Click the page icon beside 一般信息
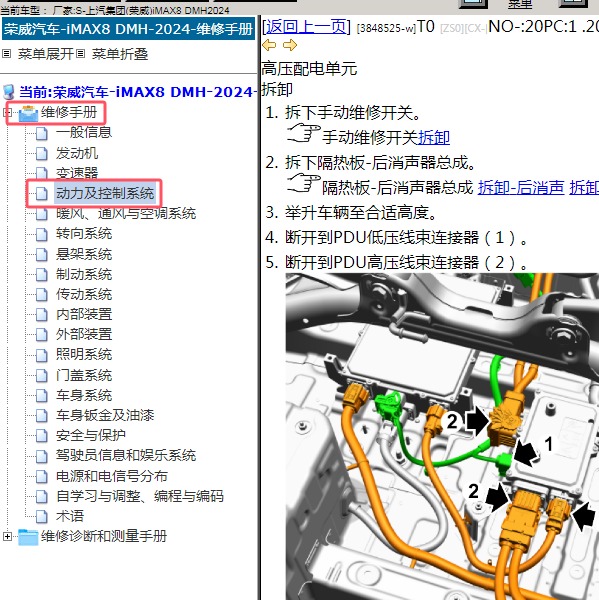Screen dimensions: 599x600 click(x=42, y=134)
